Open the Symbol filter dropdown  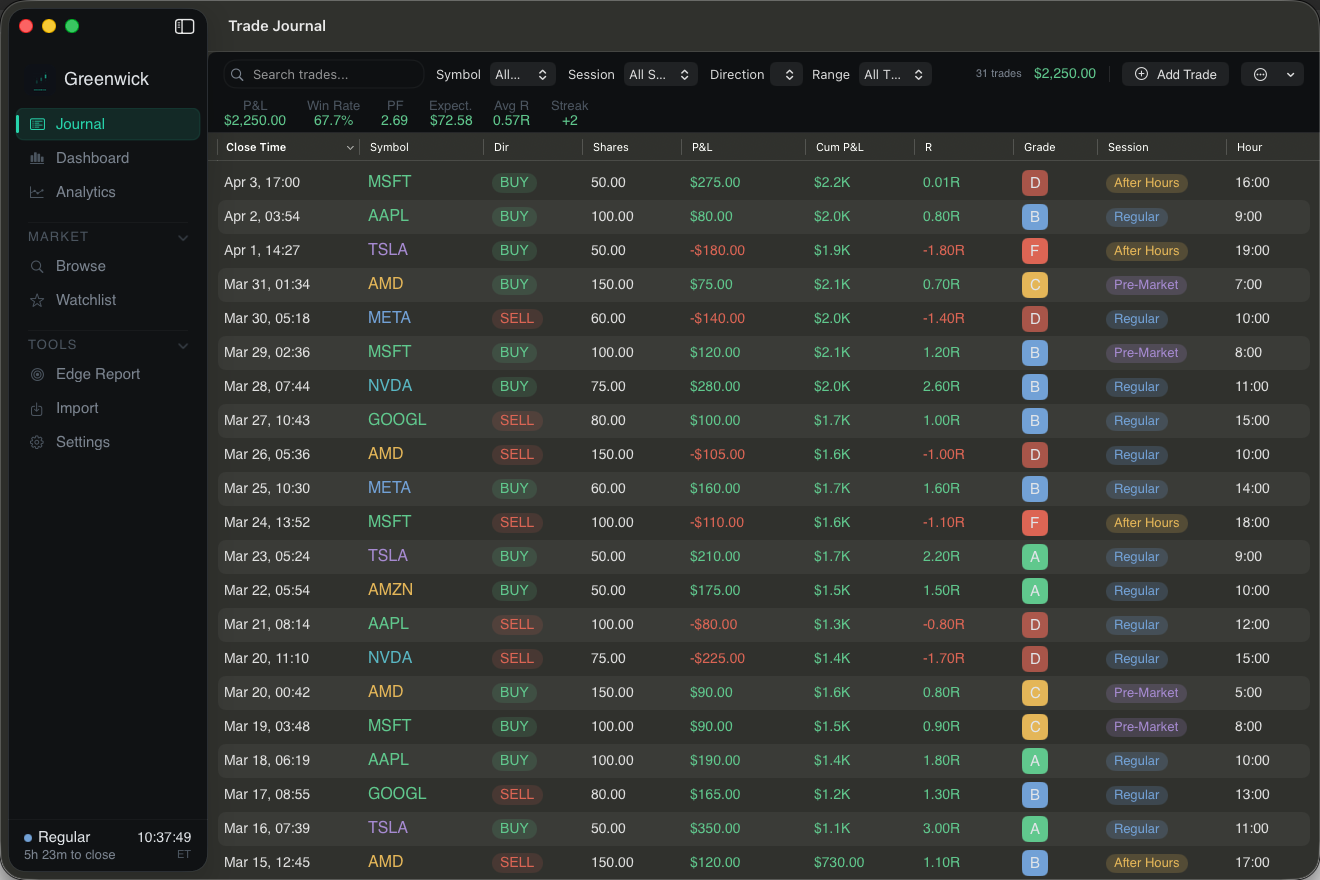pos(522,74)
